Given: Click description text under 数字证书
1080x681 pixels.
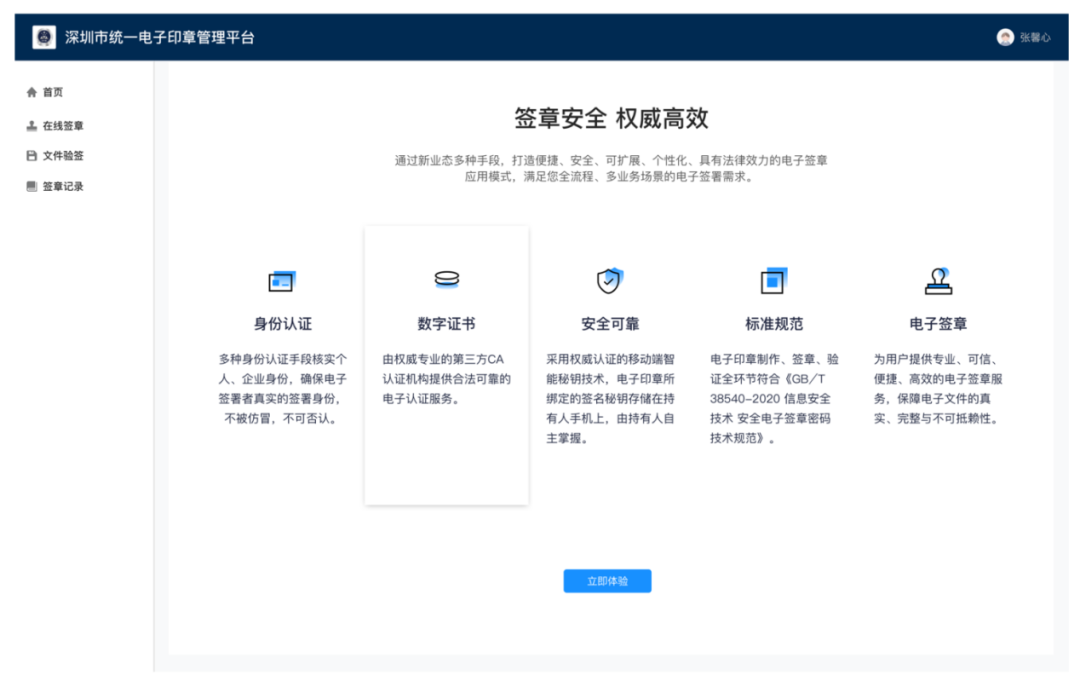Looking at the screenshot, I should (x=446, y=379).
